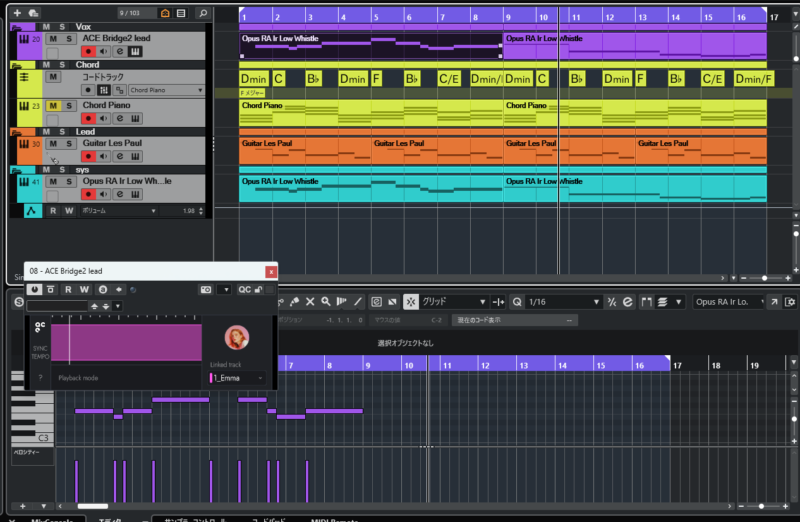Toggle record enable on Opus RA track
800x522 pixels.
pos(88,194)
